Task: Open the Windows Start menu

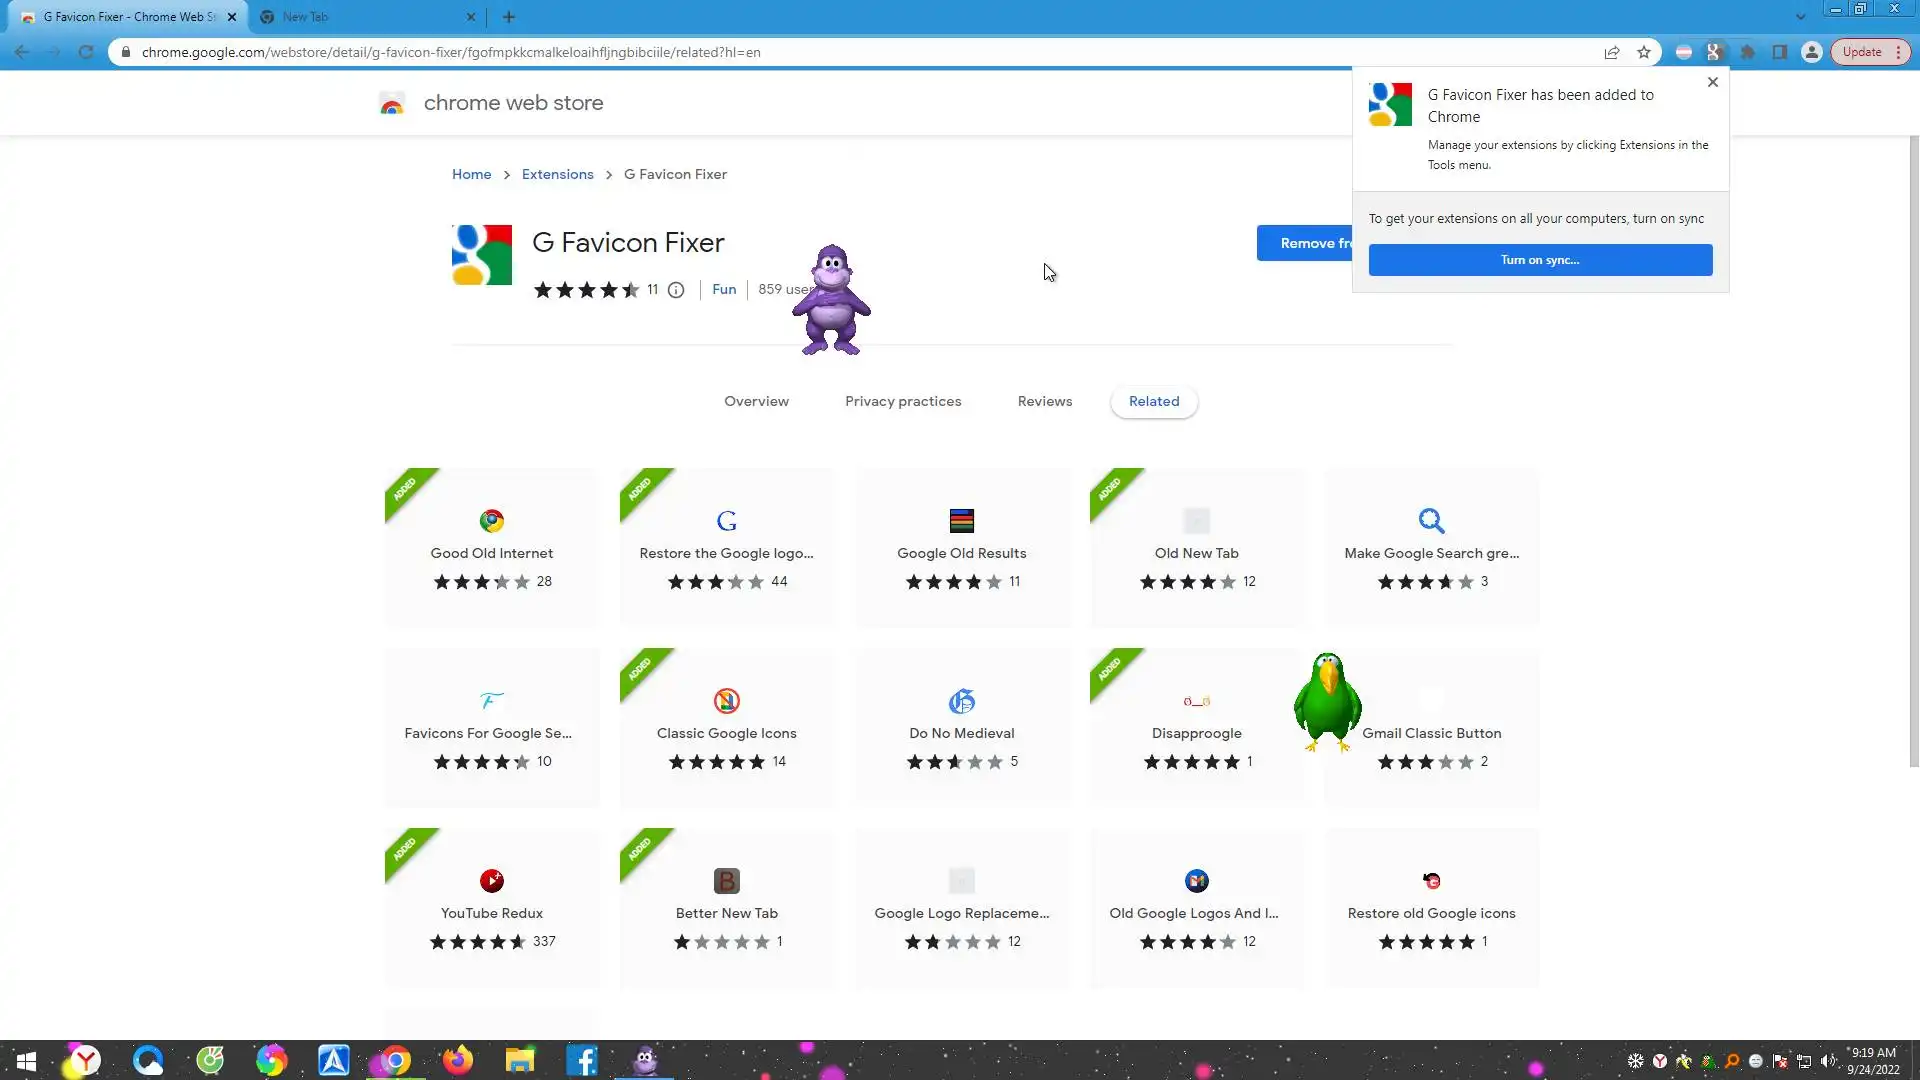Action: [x=26, y=1060]
